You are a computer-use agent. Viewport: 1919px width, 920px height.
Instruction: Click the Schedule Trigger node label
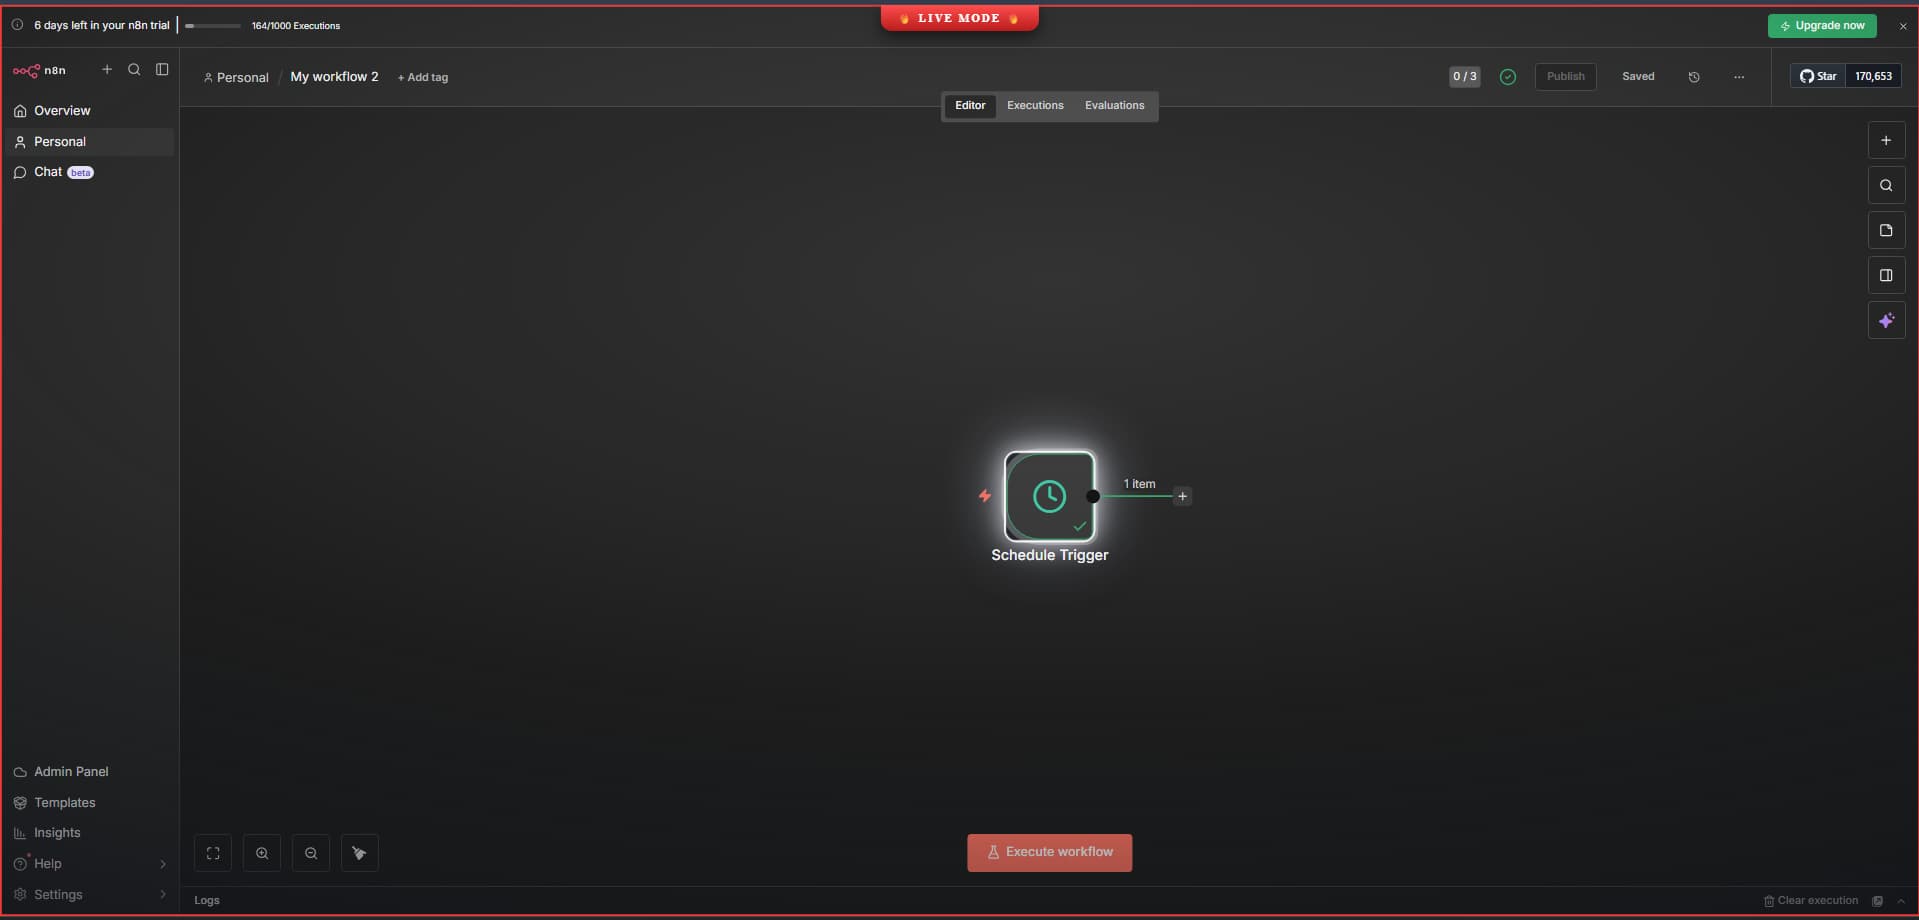point(1049,555)
